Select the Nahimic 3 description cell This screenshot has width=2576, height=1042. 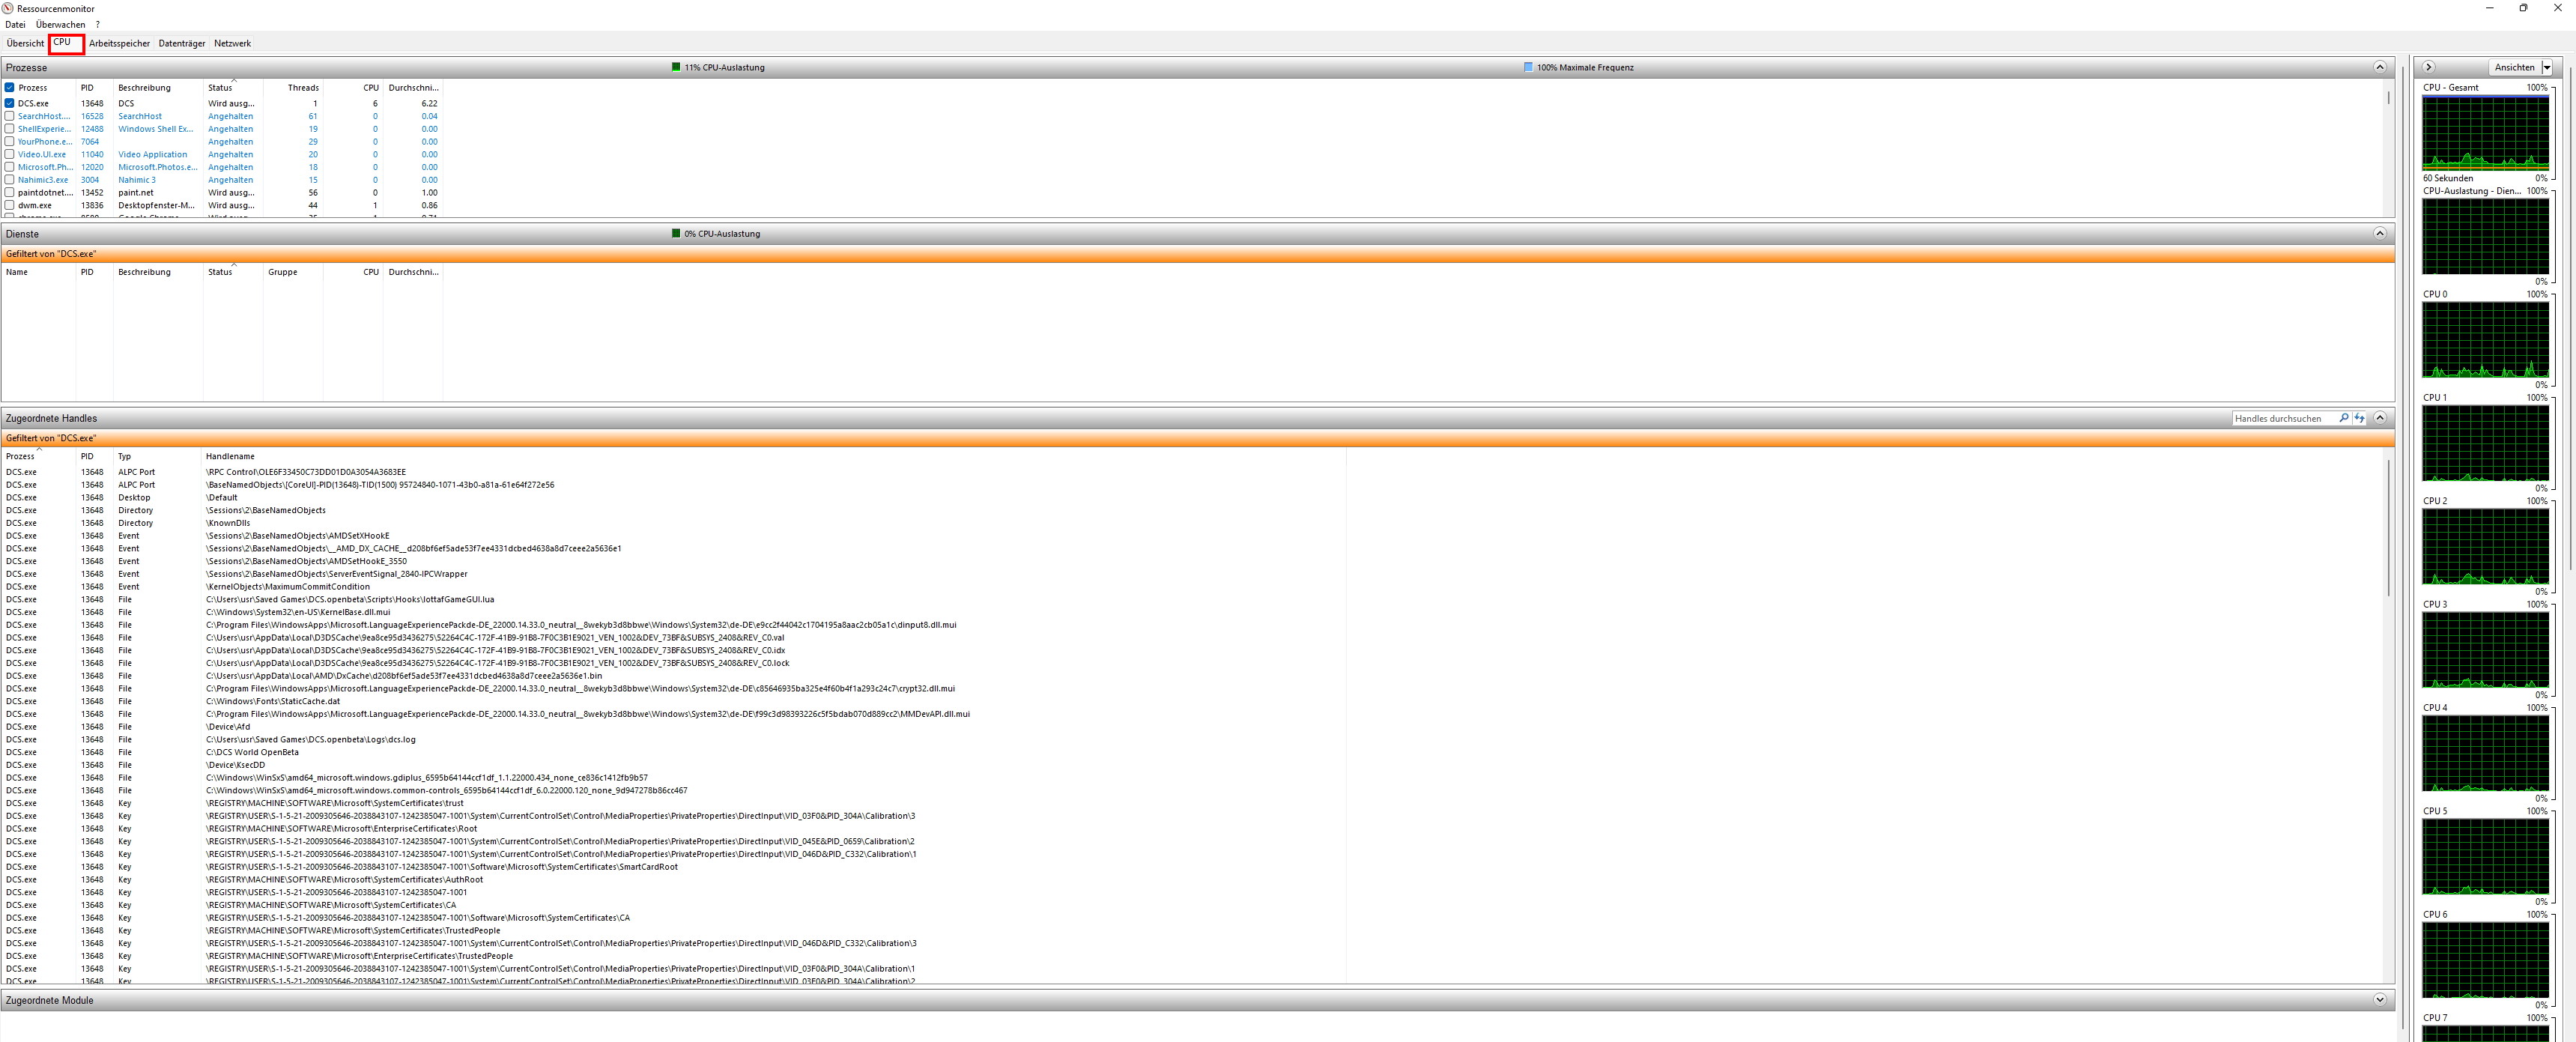[x=137, y=180]
